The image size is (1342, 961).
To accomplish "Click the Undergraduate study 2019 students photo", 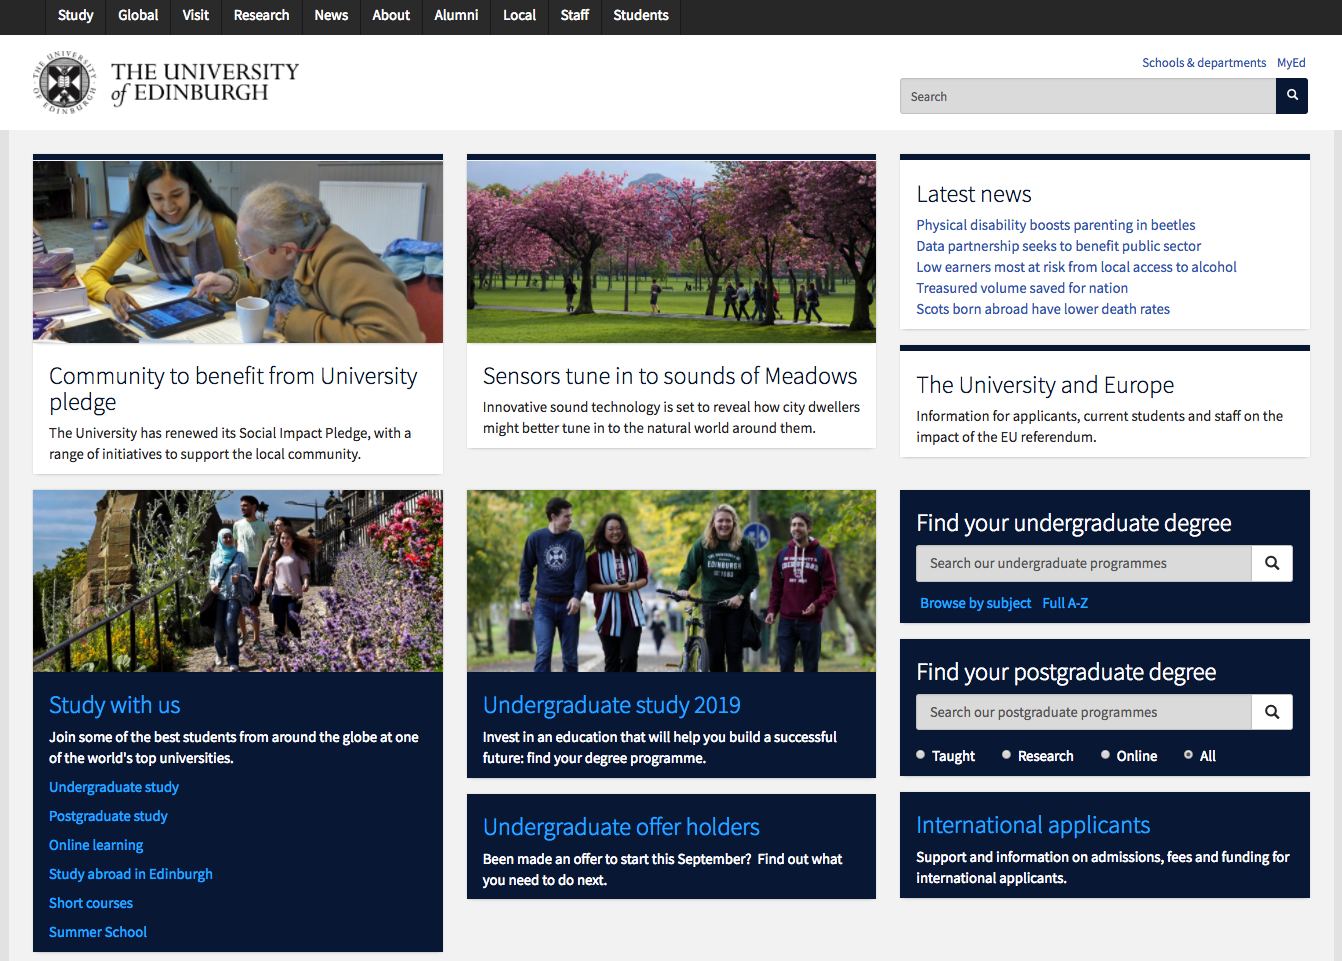I will (671, 581).
